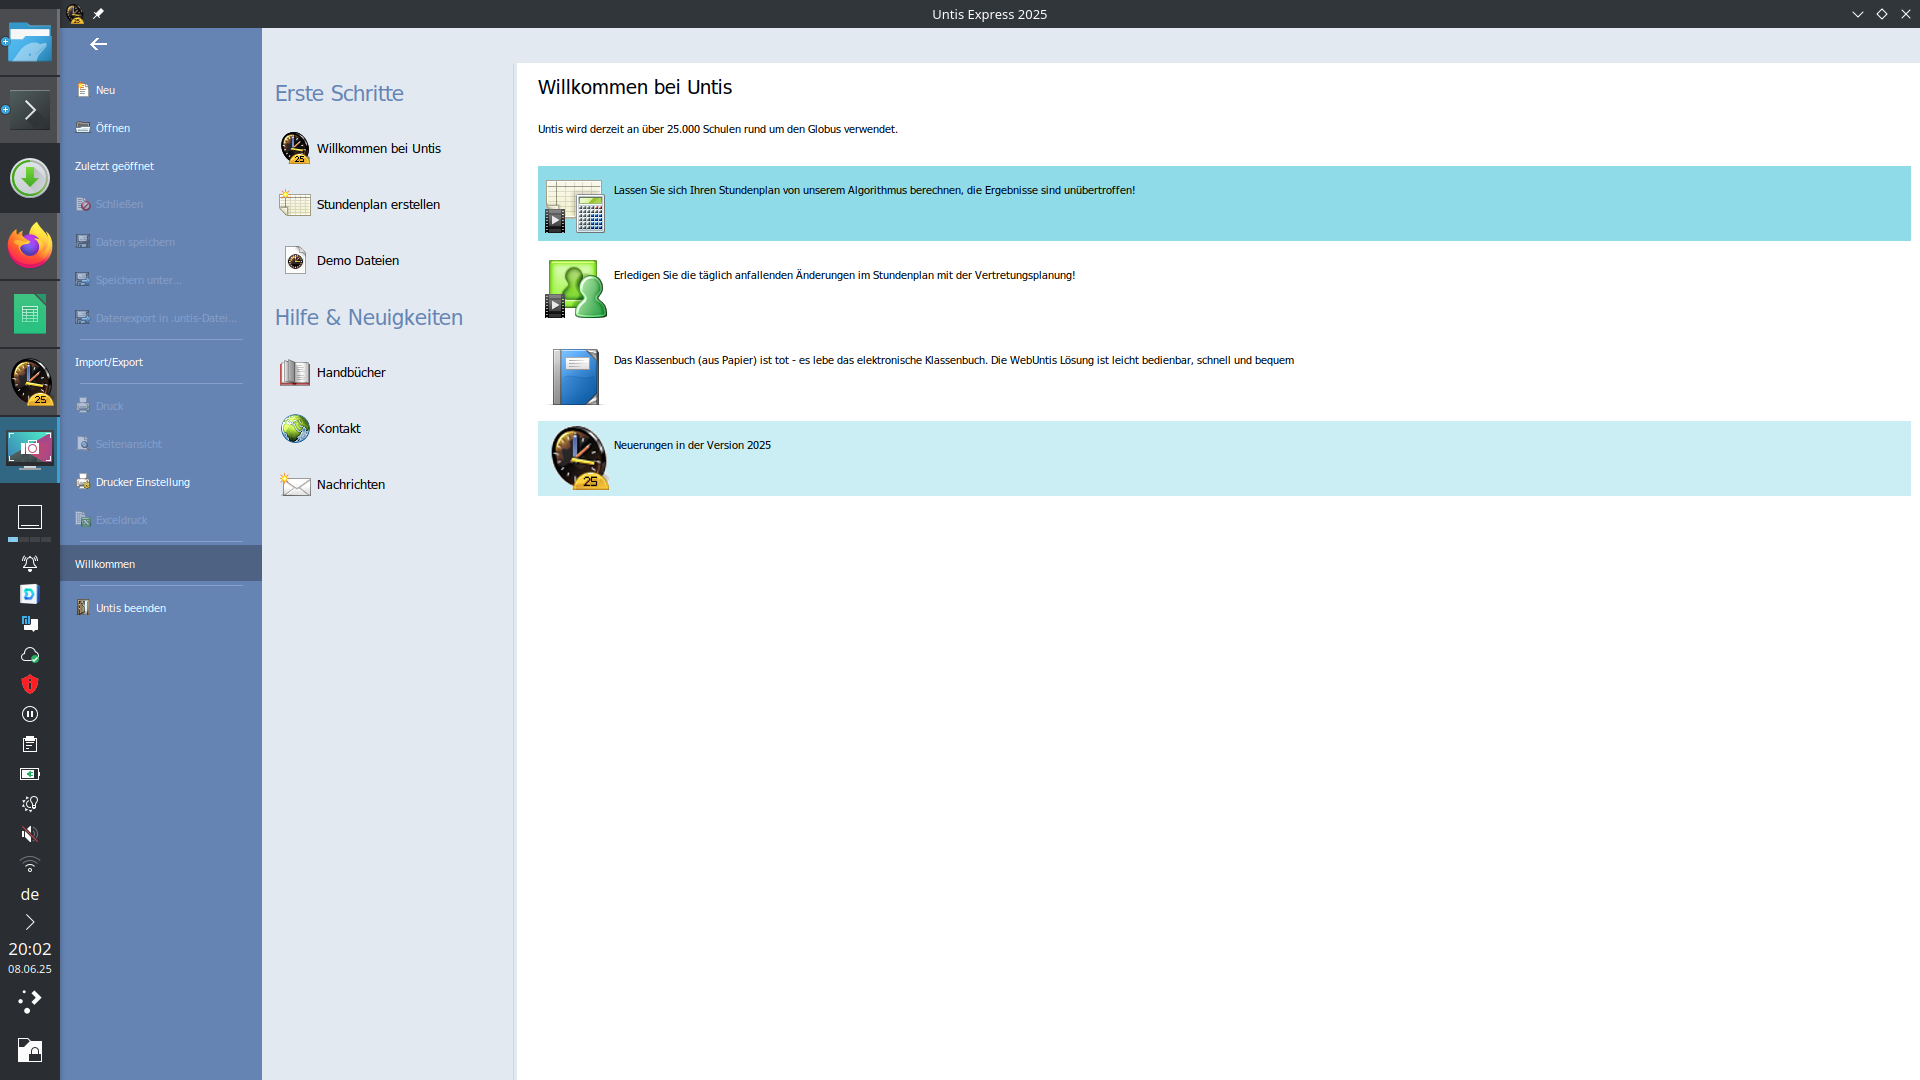Open Willkommen bei Untis link
The image size is (1920, 1080).
tap(379, 148)
